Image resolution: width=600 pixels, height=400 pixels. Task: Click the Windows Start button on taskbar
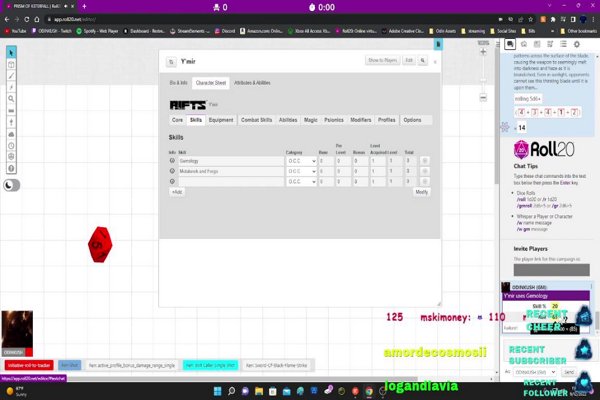(x=217, y=391)
